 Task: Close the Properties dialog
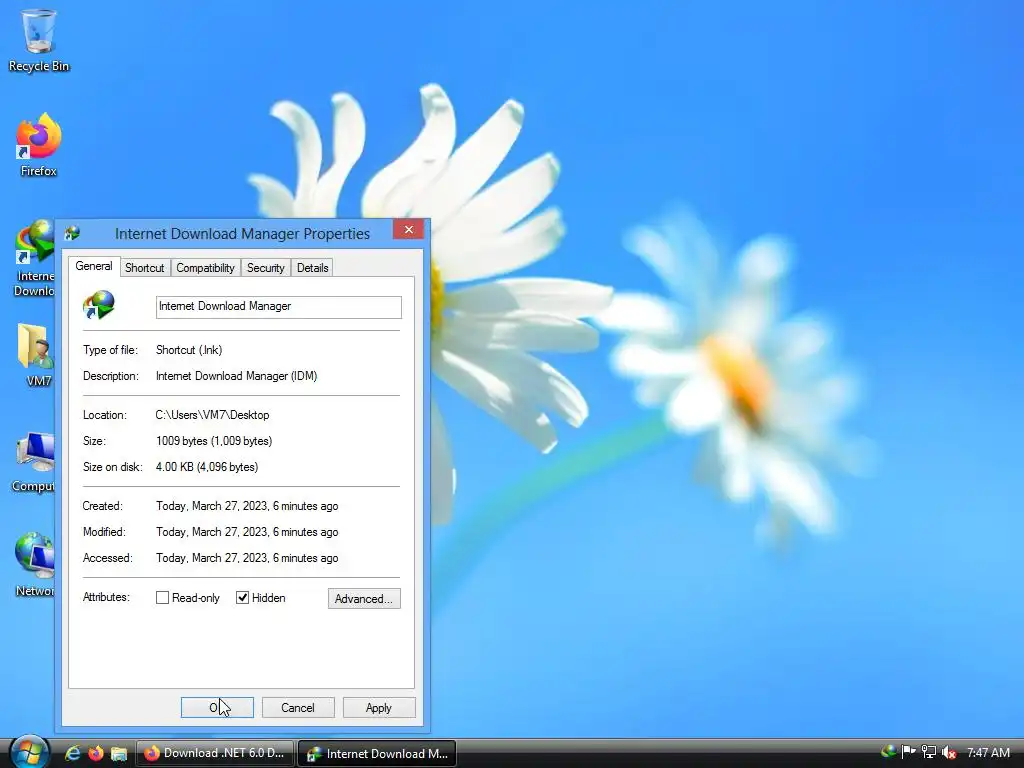[409, 229]
